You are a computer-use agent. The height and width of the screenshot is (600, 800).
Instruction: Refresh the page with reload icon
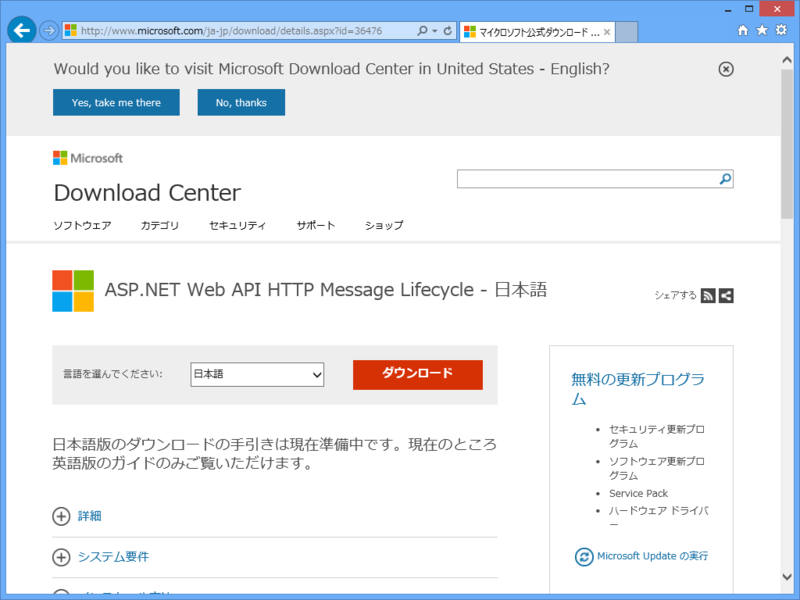447,31
